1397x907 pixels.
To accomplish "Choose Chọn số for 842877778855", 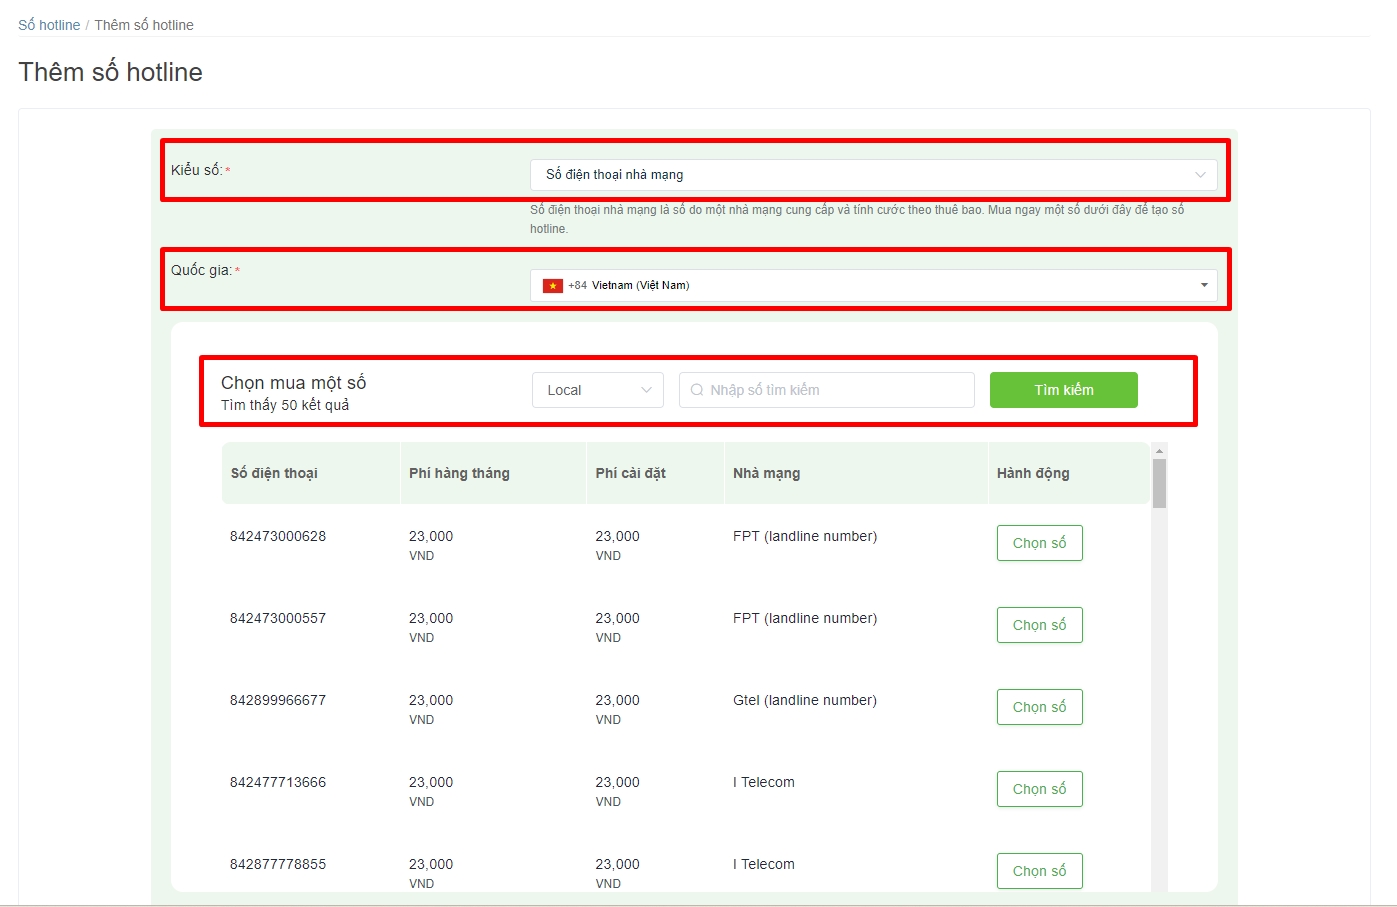I will click(x=1039, y=871).
